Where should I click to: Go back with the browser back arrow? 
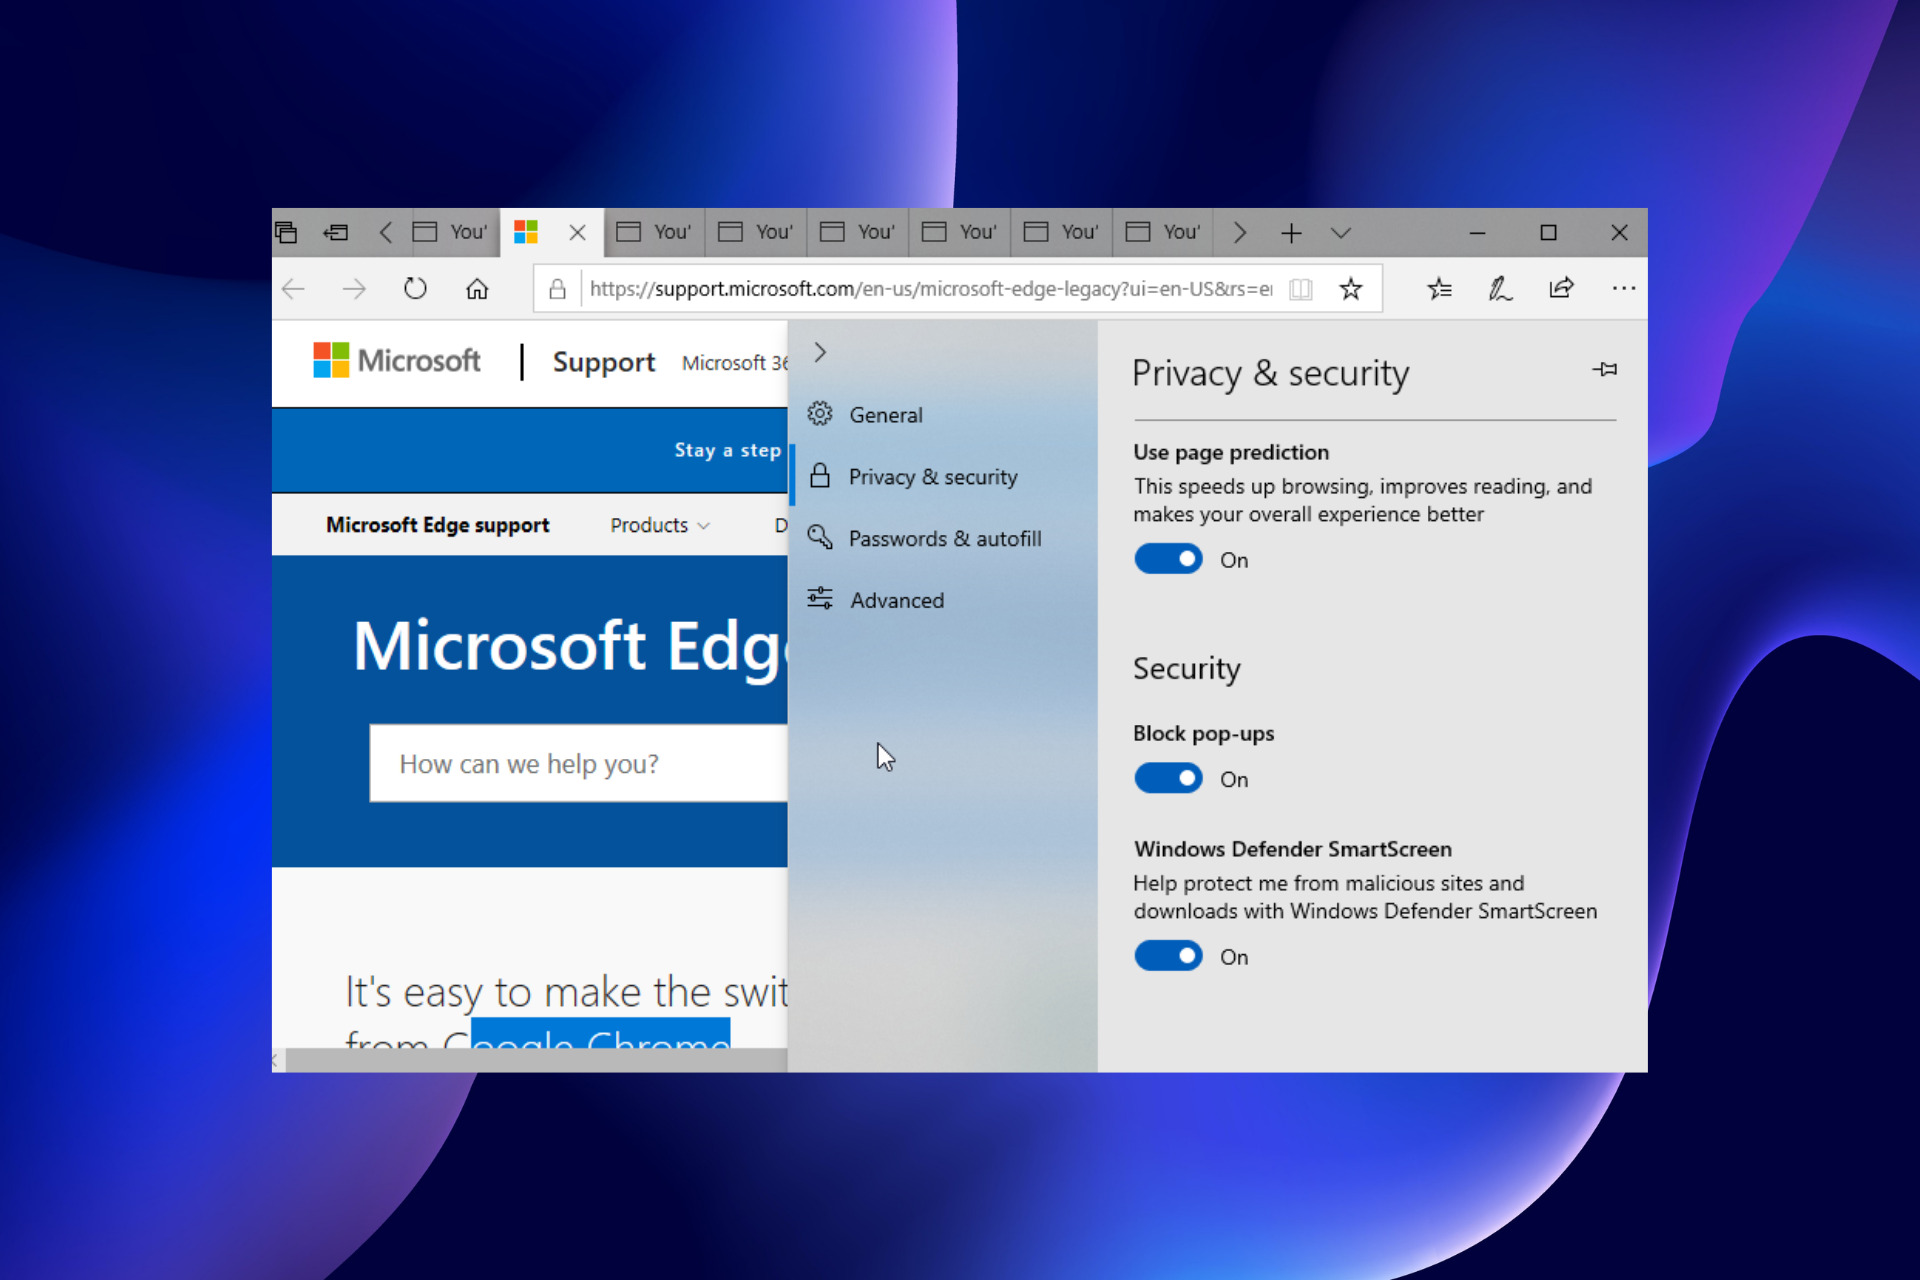coord(293,289)
